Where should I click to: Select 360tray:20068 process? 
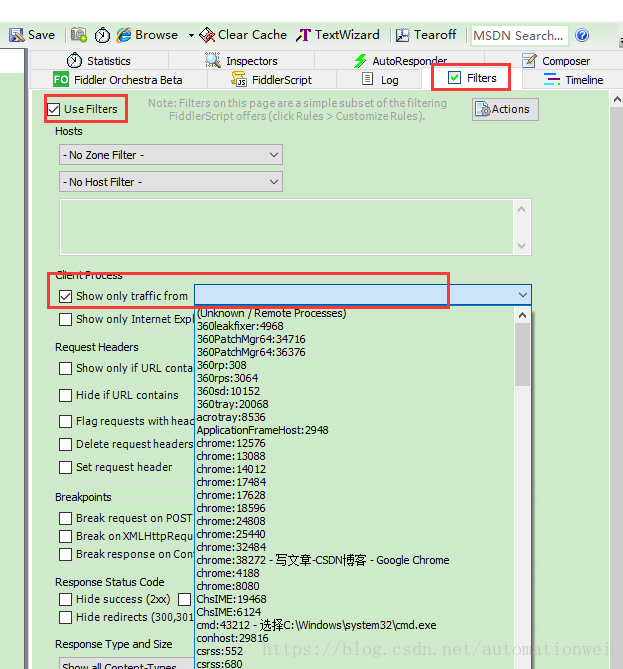[355, 404]
